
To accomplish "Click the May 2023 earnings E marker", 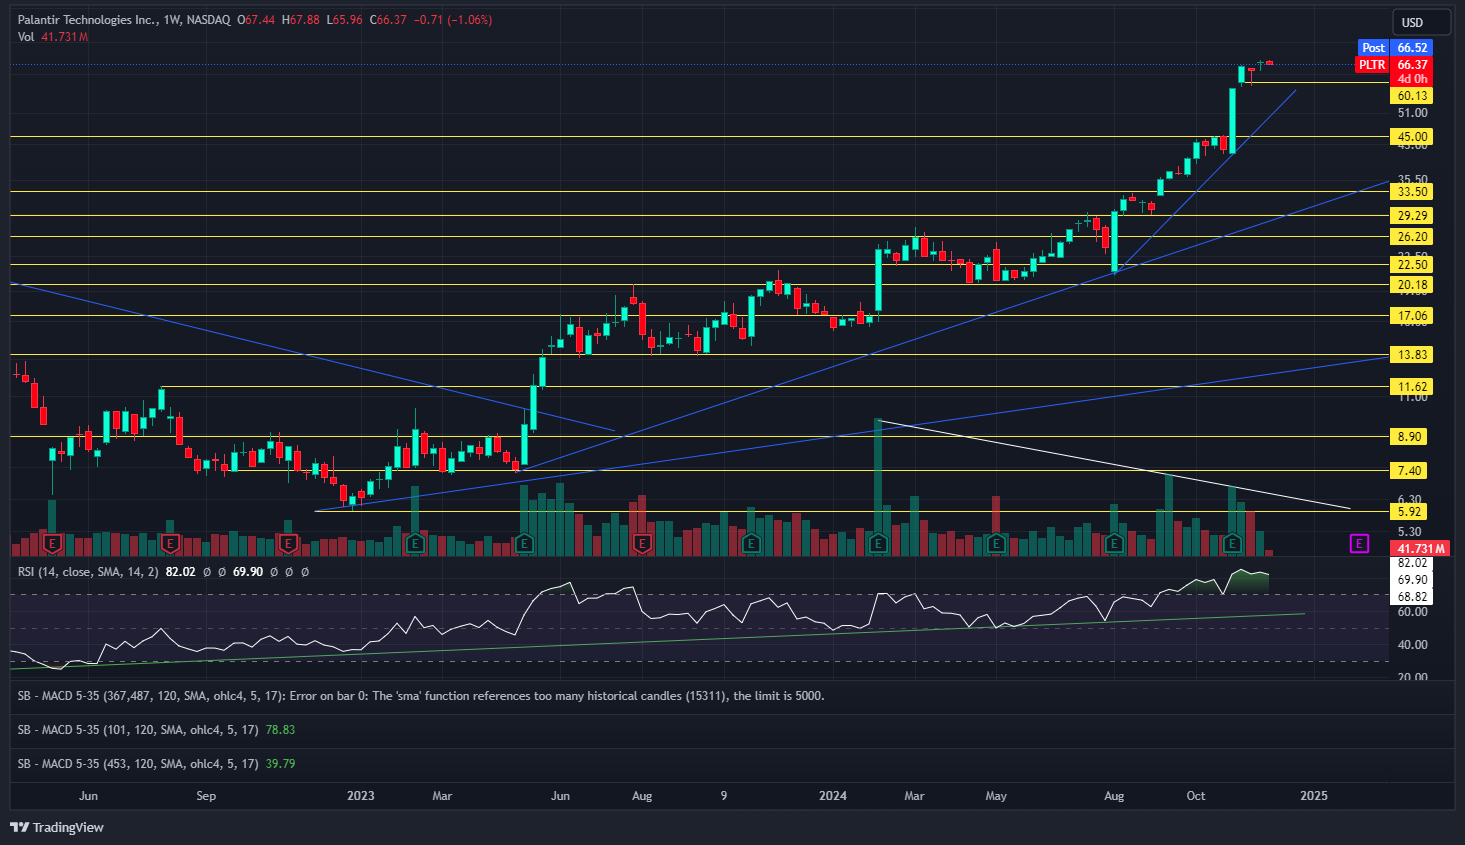I will pyautogui.click(x=524, y=544).
